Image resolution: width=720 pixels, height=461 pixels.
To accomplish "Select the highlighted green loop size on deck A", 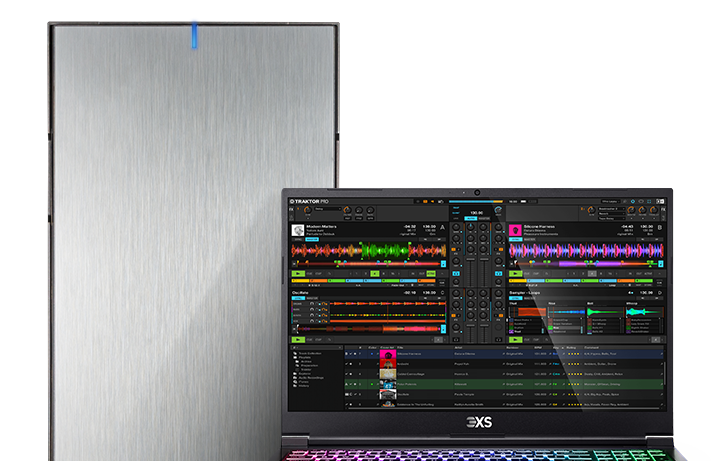I will click(x=375, y=274).
